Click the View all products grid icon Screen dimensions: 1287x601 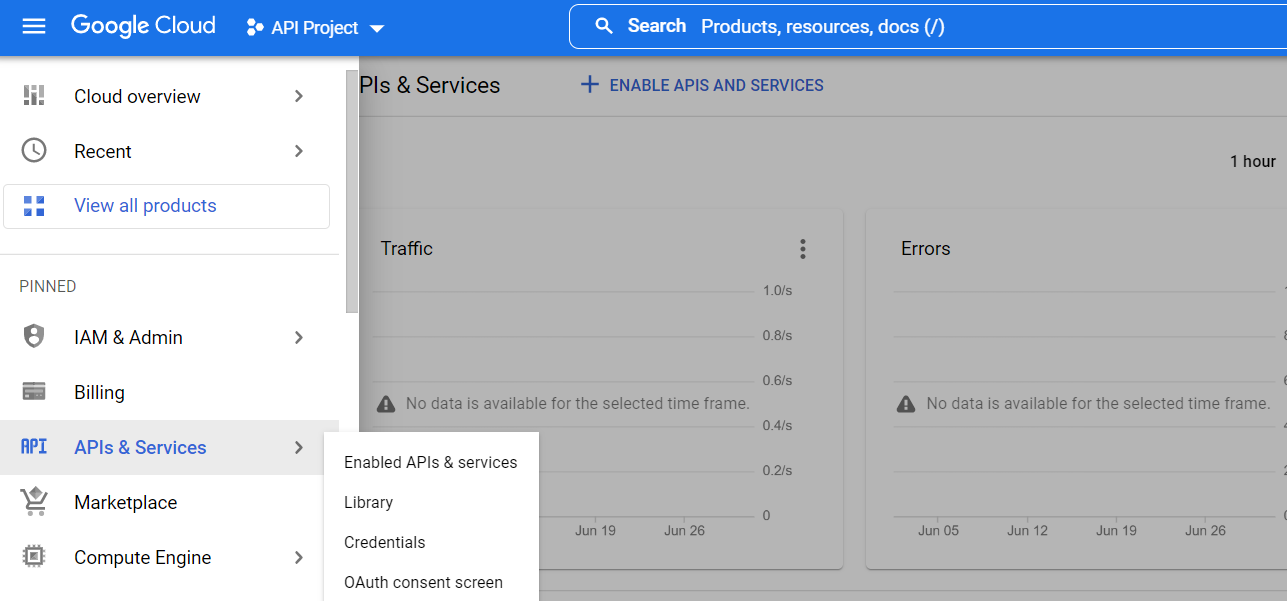coord(34,206)
